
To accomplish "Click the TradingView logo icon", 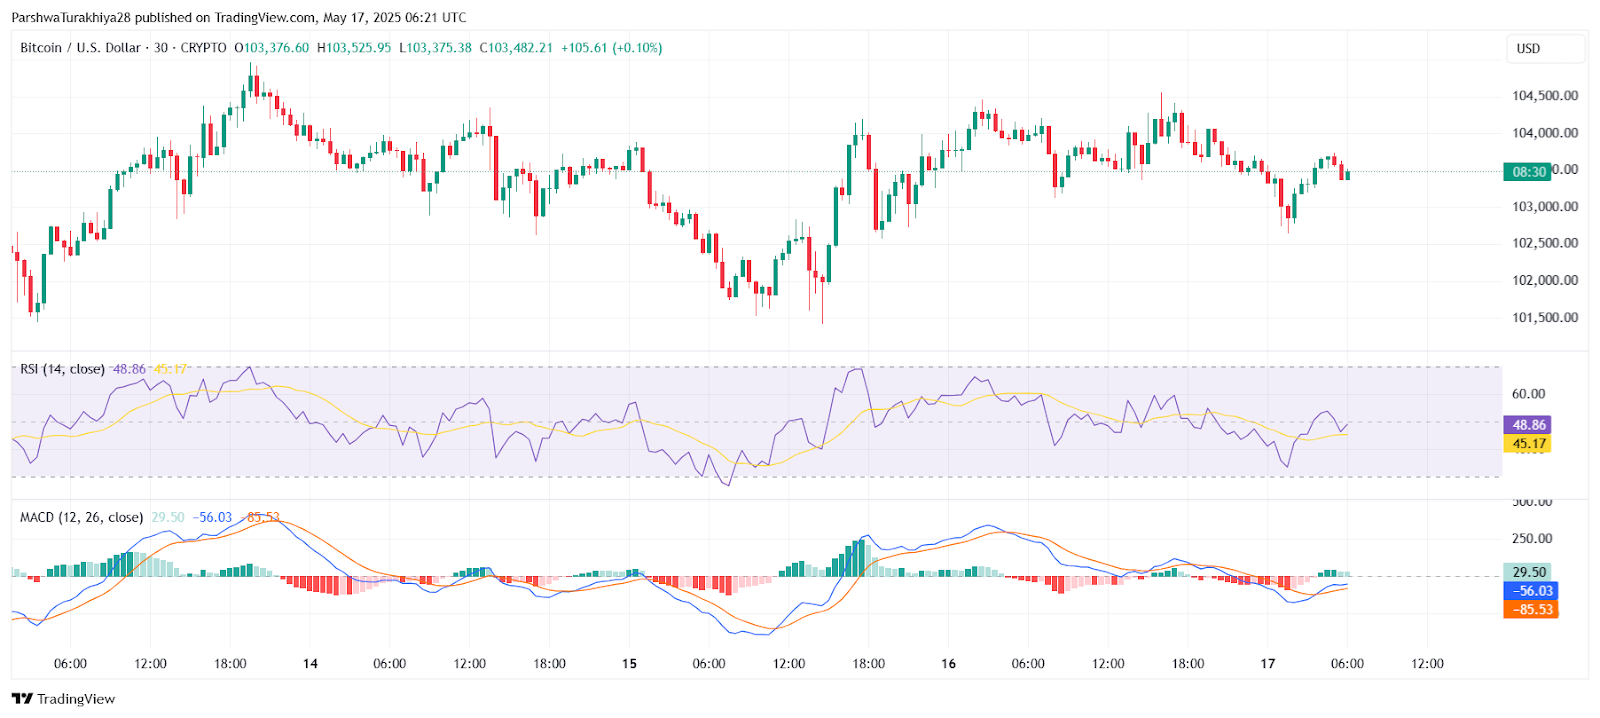I will (22, 699).
